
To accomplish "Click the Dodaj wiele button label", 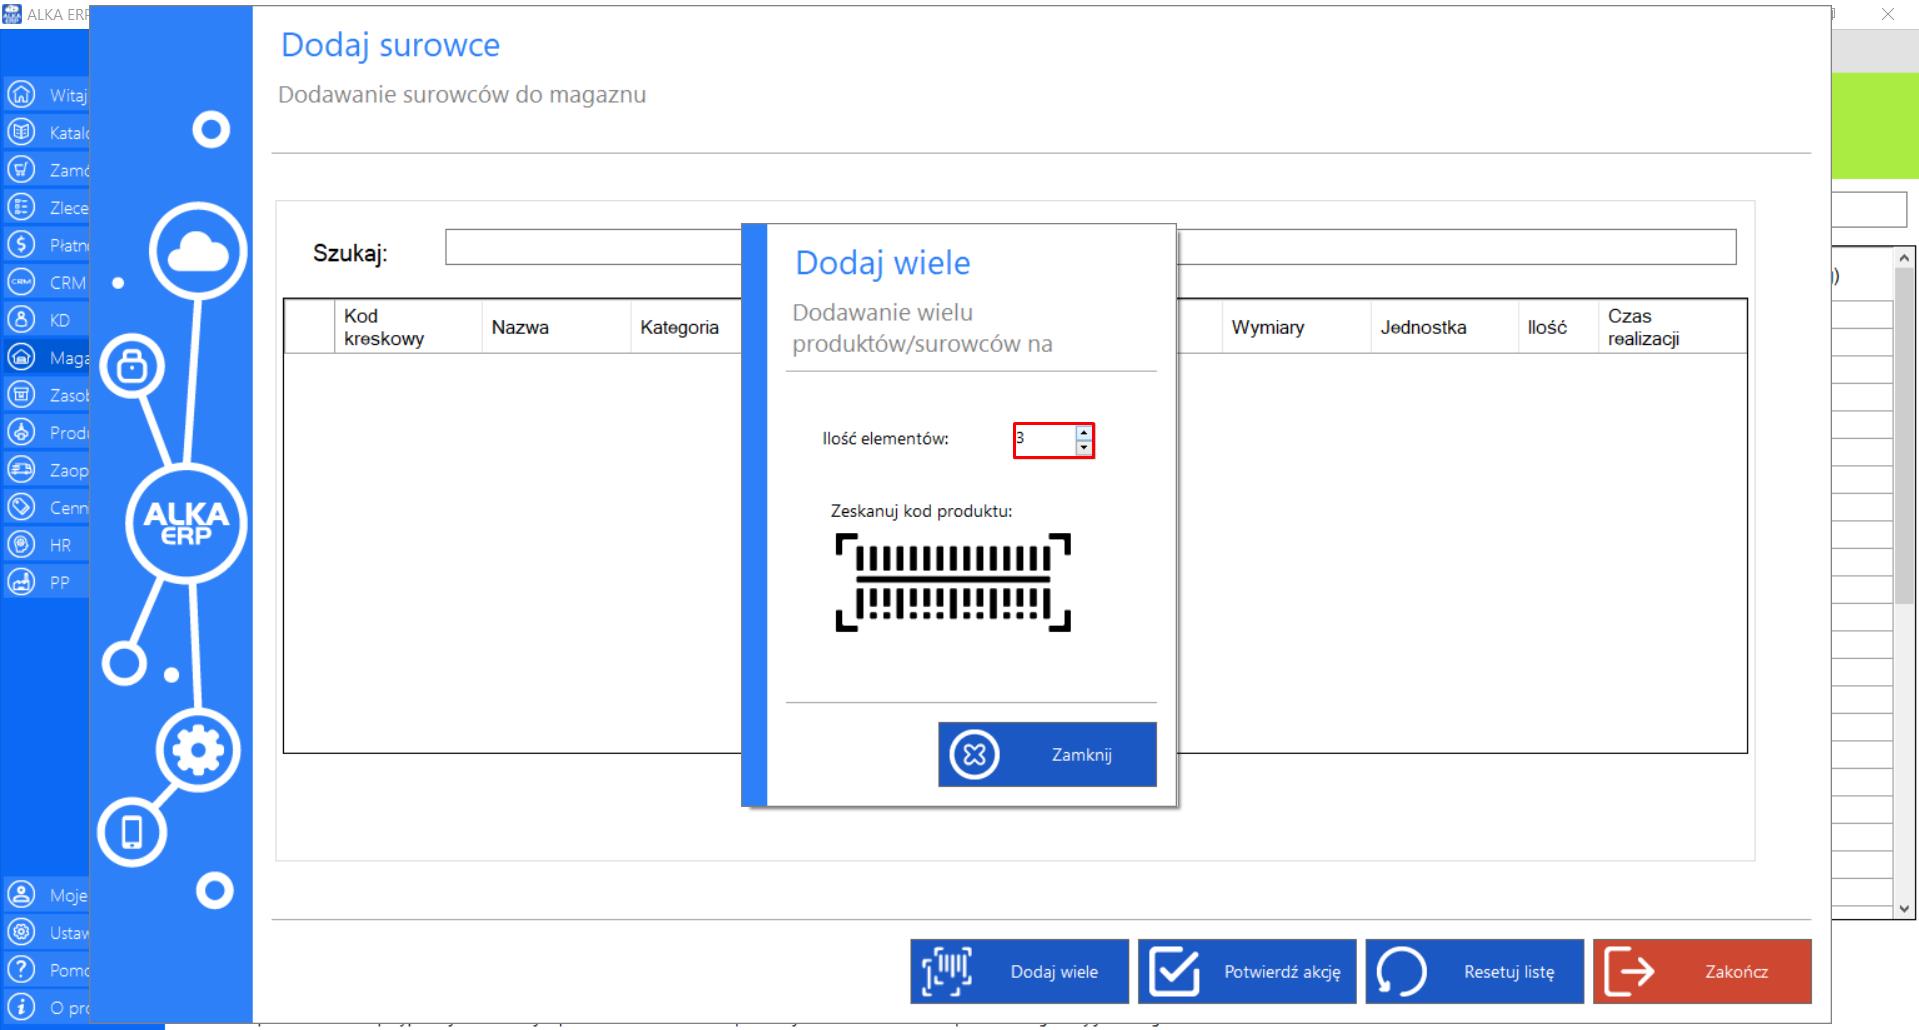I will pyautogui.click(x=1054, y=971).
